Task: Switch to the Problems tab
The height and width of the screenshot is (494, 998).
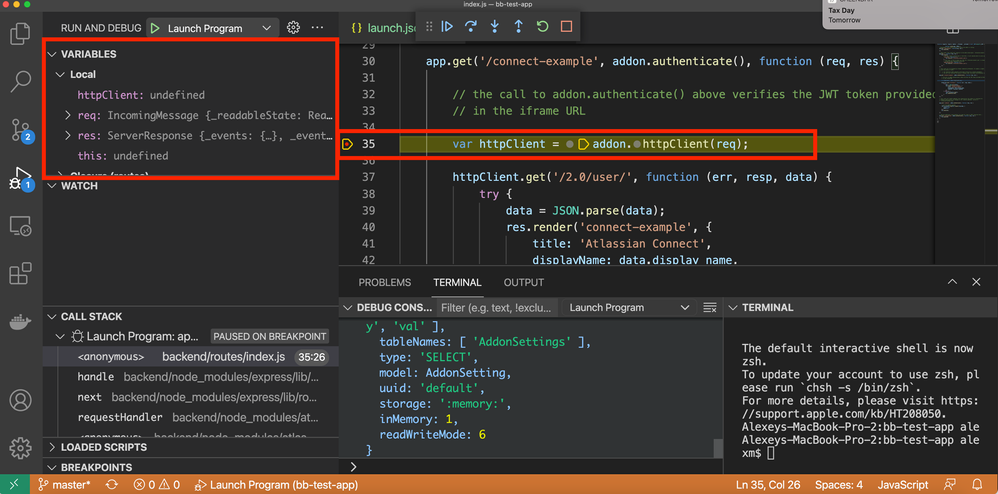Action: tap(385, 283)
